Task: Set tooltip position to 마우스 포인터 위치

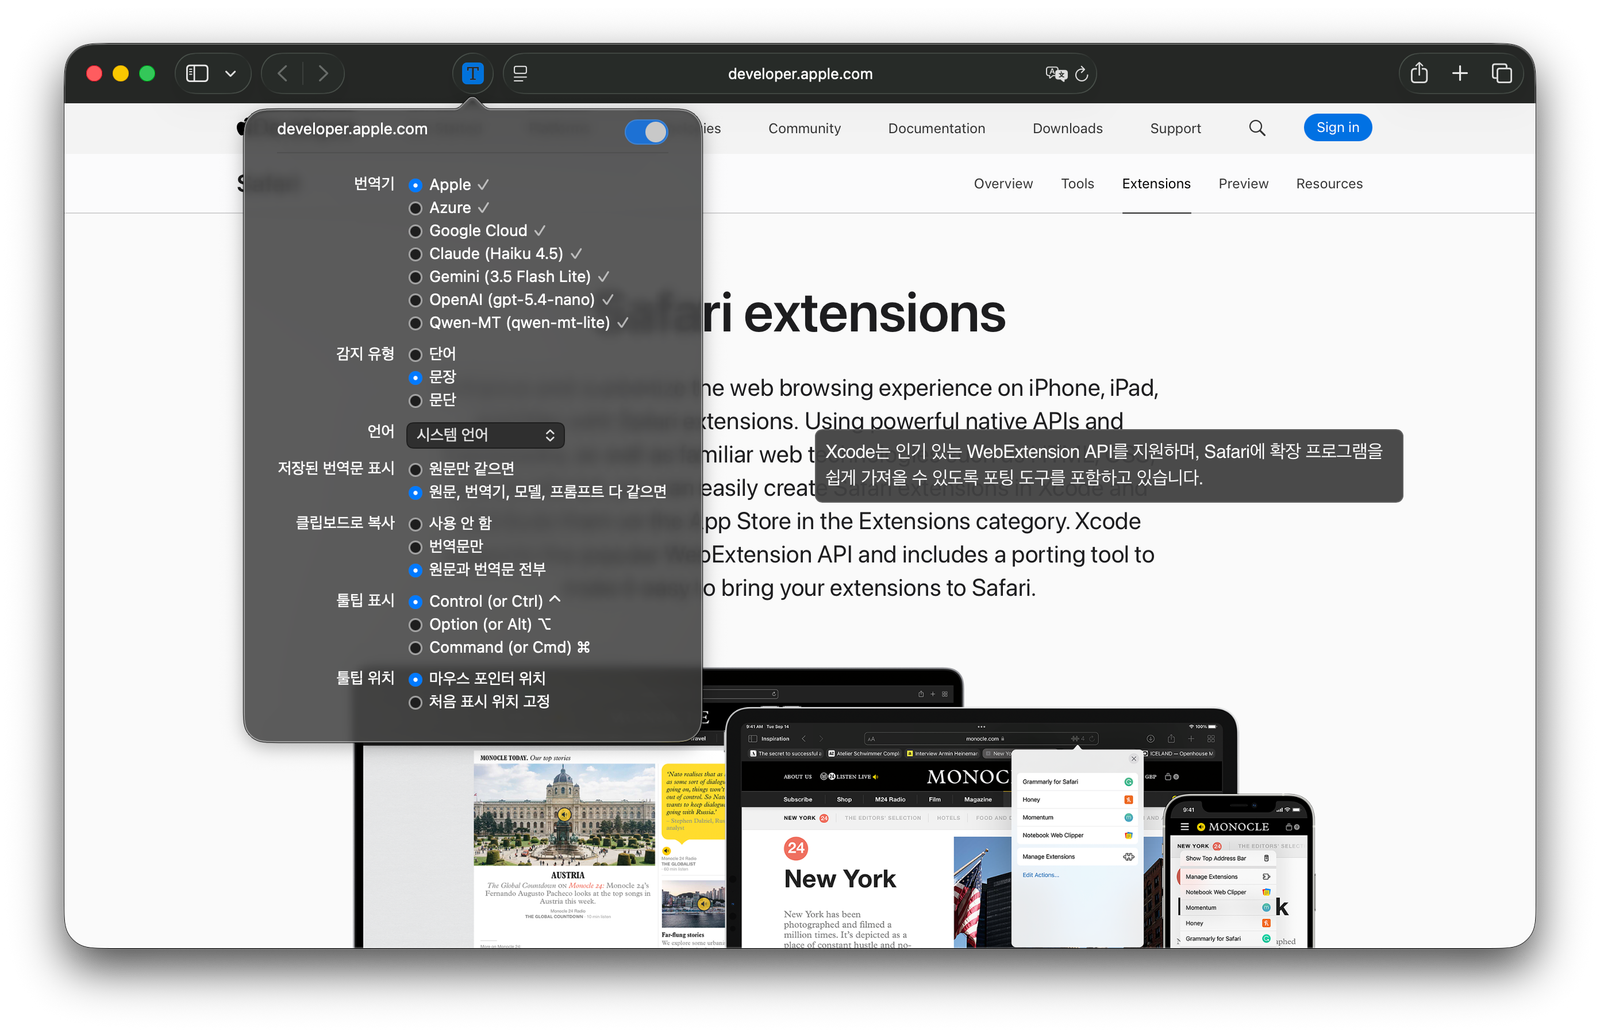Action: 477,678
